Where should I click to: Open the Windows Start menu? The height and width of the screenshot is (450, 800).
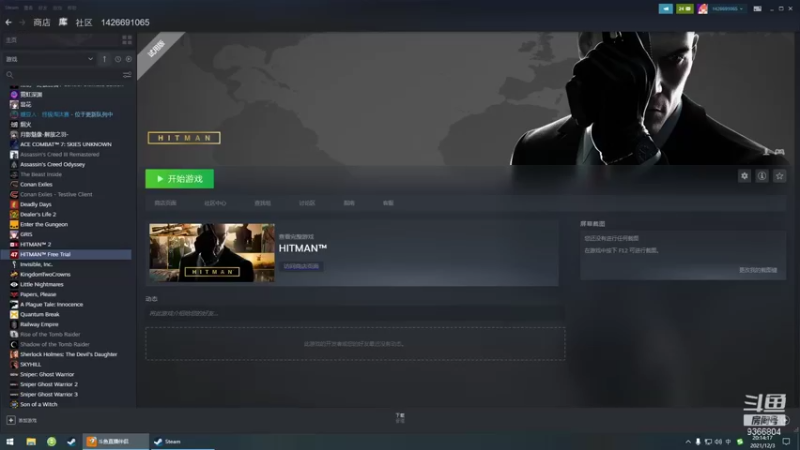pyautogui.click(x=10, y=441)
